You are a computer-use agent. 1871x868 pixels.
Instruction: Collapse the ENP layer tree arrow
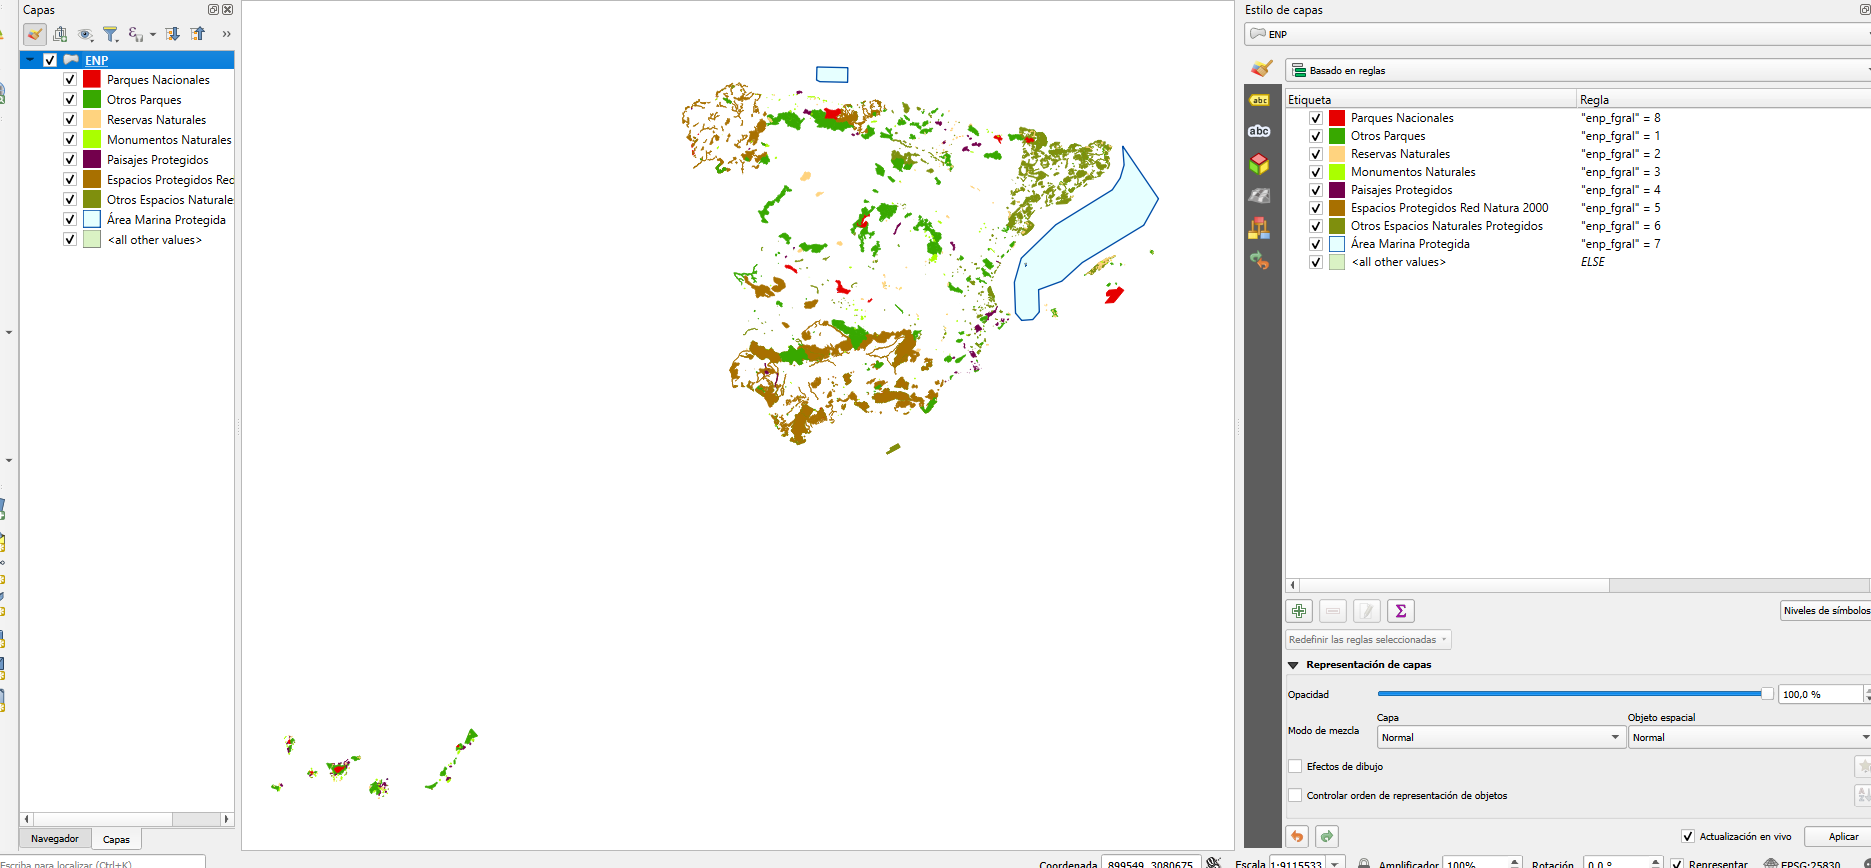pos(30,60)
